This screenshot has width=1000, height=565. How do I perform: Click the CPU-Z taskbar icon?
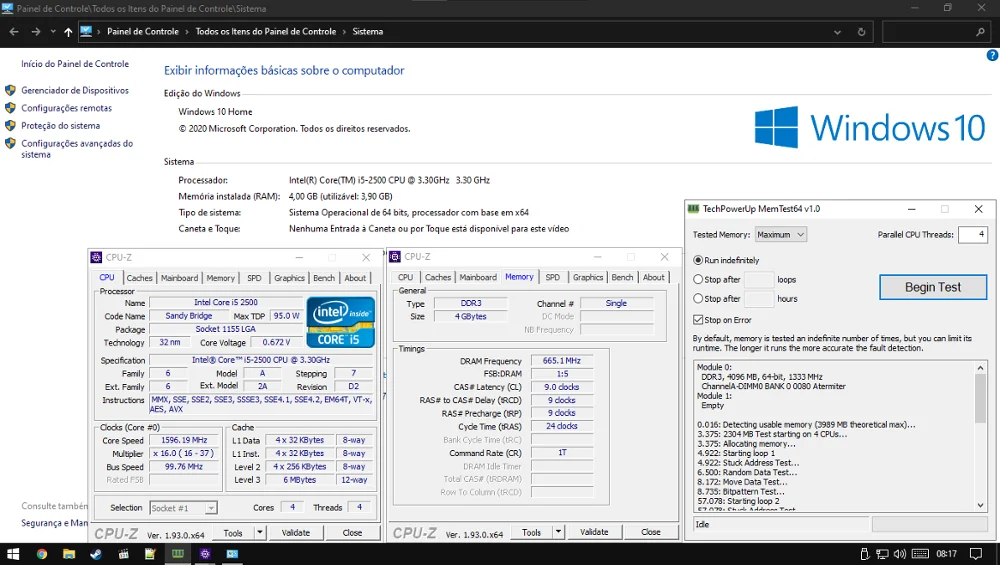pyautogui.click(x=205, y=554)
